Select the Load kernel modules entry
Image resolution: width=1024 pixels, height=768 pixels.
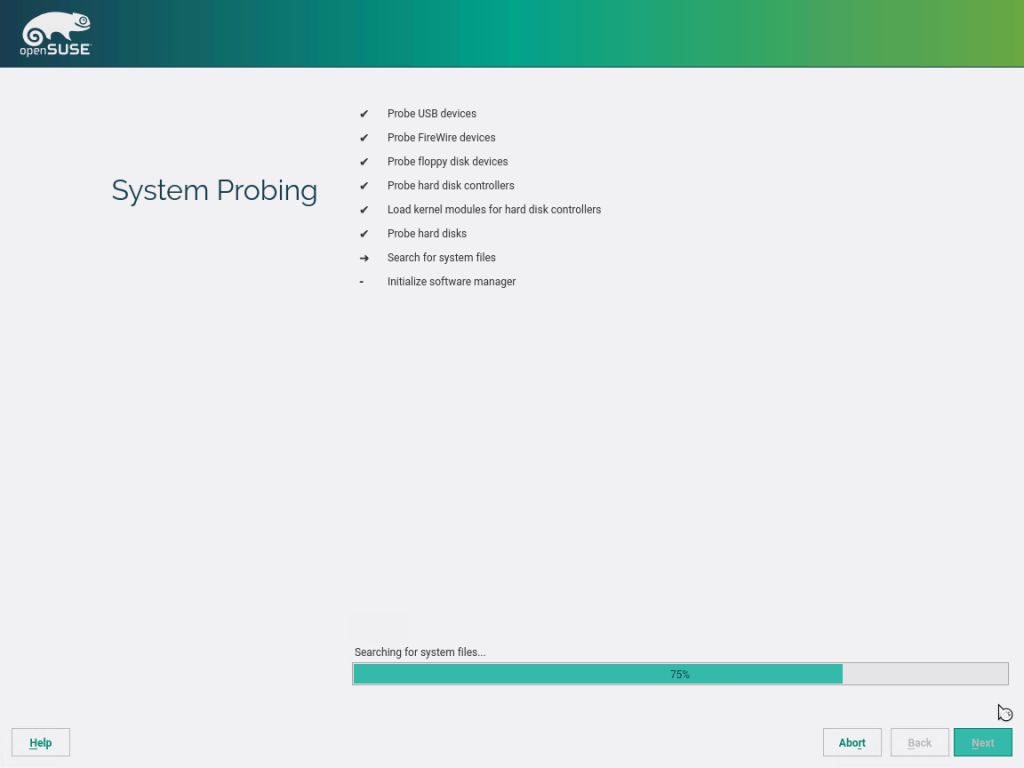pyautogui.click(x=494, y=209)
